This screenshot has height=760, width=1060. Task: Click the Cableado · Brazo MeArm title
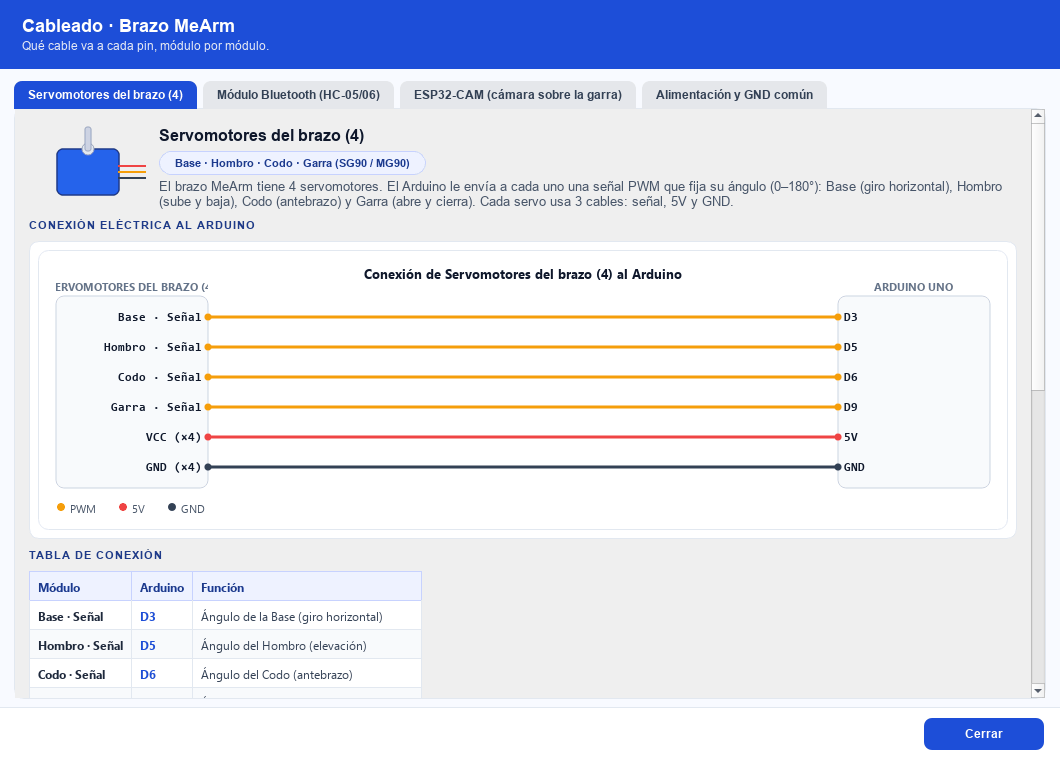(x=128, y=26)
